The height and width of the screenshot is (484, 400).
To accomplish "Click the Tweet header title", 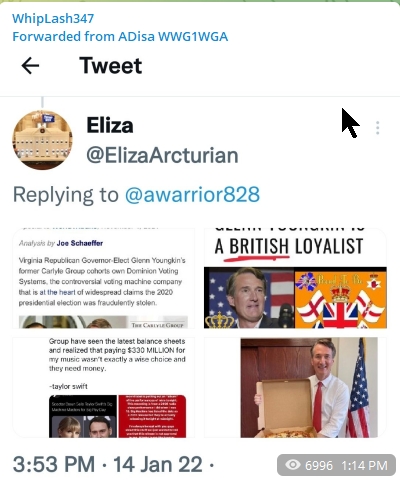I will 111,65.
